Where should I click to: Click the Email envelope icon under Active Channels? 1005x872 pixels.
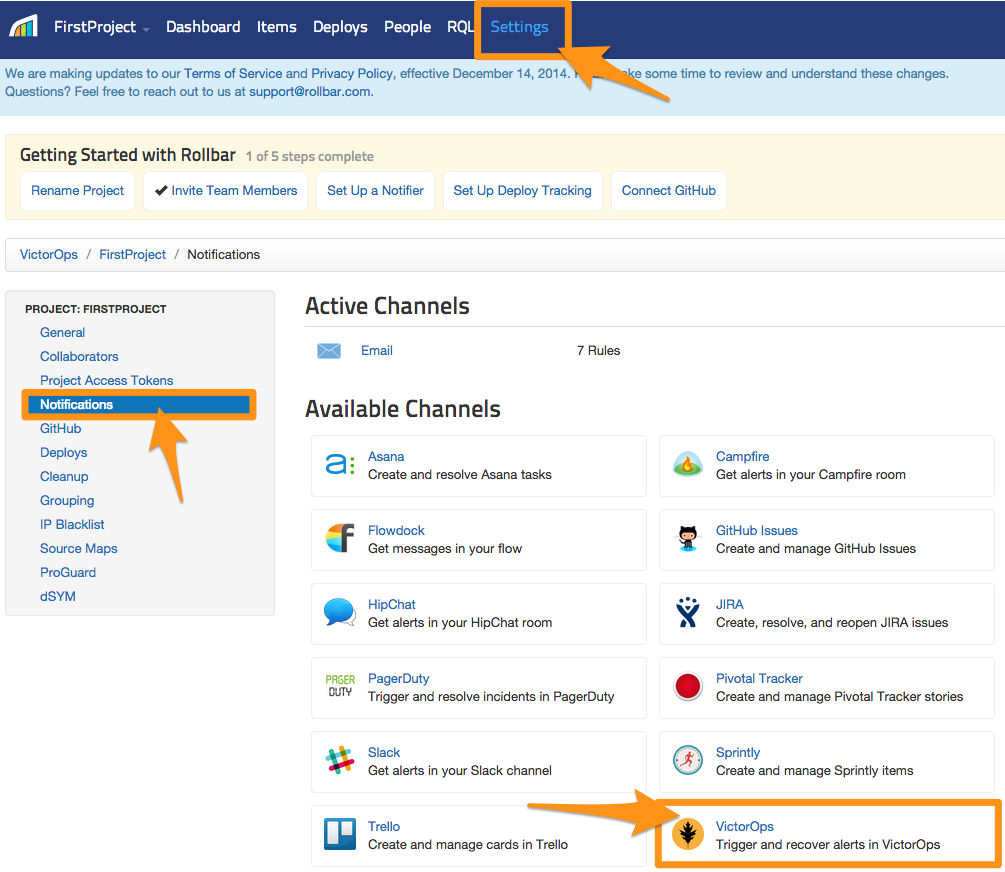click(x=329, y=351)
